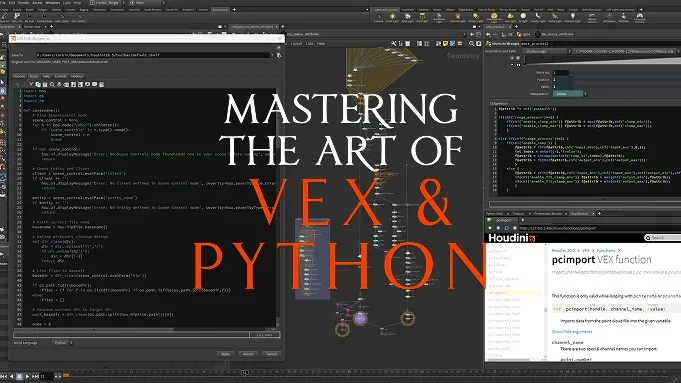Open the File menu in main menu bar
Image resolution: width=681 pixels, height=383 pixels.
coord(3,3)
